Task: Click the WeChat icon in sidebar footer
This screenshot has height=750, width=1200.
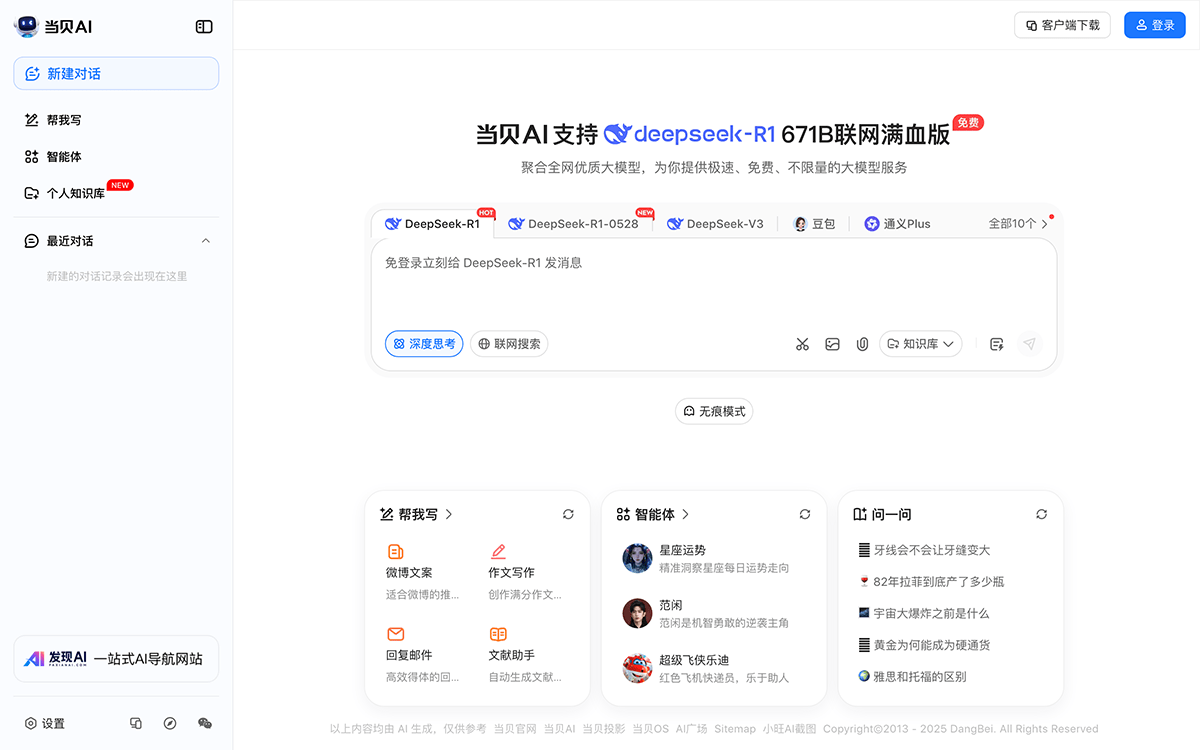Action: (x=205, y=723)
